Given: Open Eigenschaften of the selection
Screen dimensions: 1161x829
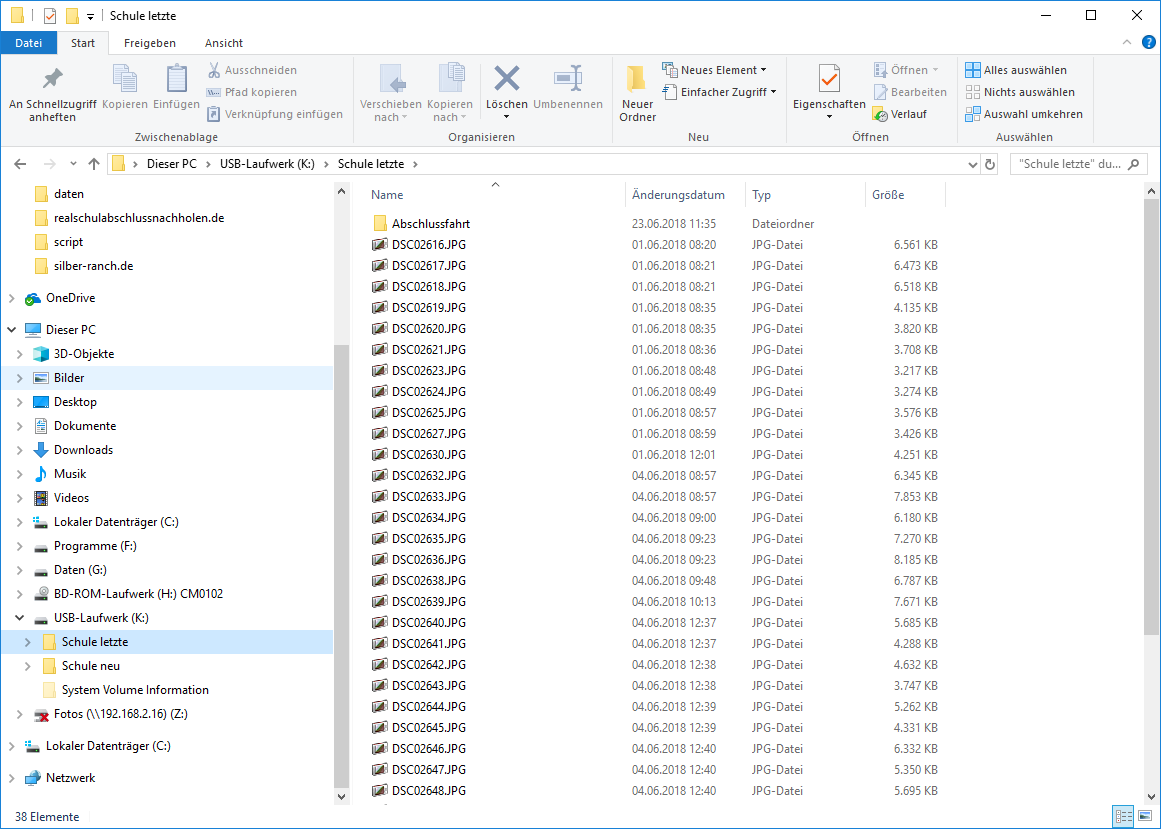Looking at the screenshot, I should 829,94.
